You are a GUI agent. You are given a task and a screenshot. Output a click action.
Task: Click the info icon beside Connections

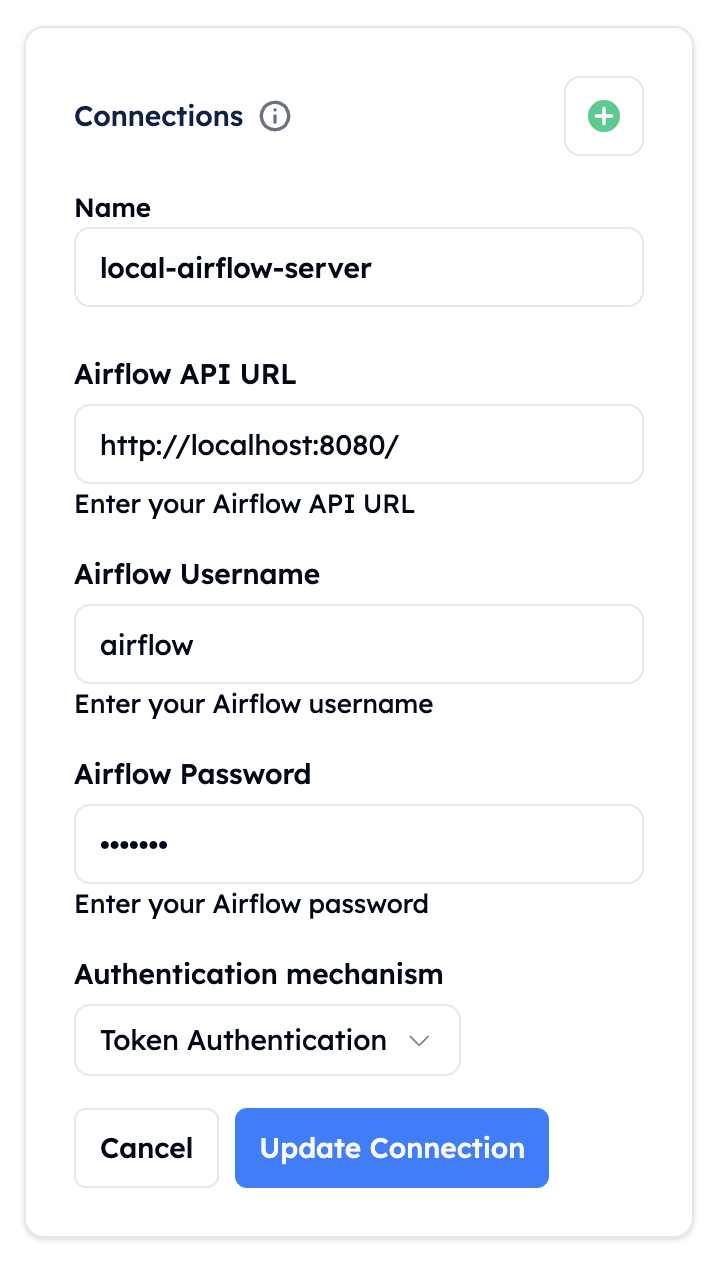275,117
